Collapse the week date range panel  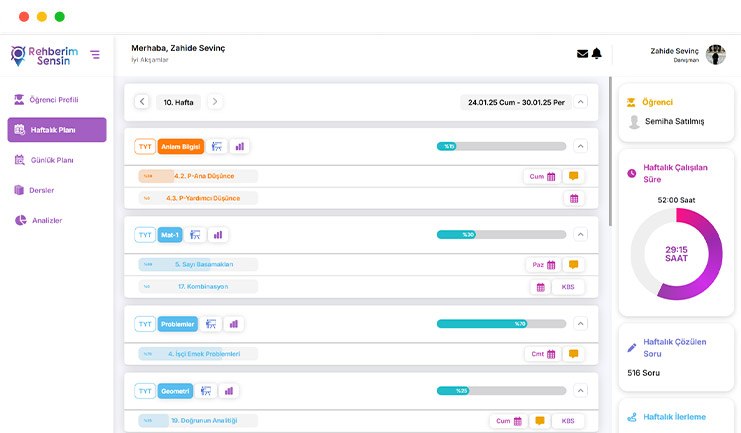point(581,101)
